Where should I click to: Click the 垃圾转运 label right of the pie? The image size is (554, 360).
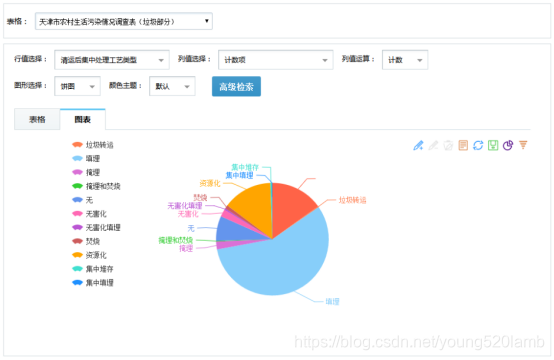[352, 200]
